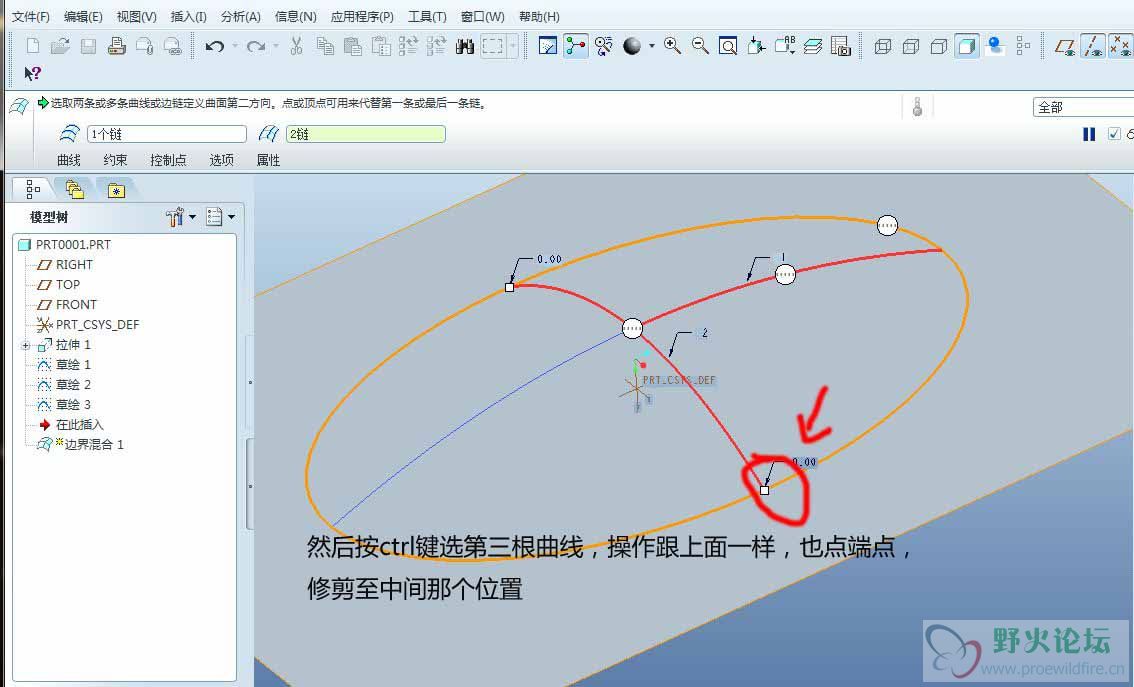
Task: Click the Reorient view icon
Action: click(756, 47)
